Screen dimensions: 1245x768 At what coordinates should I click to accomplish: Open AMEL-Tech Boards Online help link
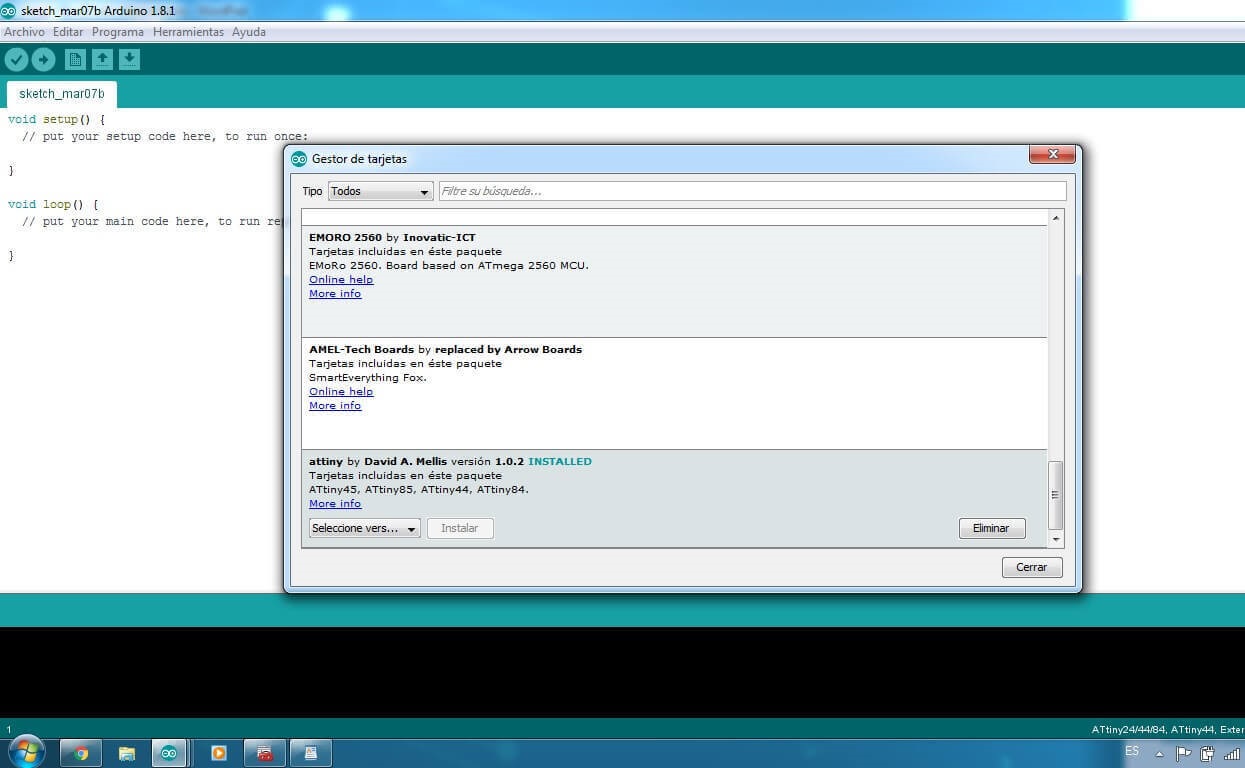click(x=341, y=392)
